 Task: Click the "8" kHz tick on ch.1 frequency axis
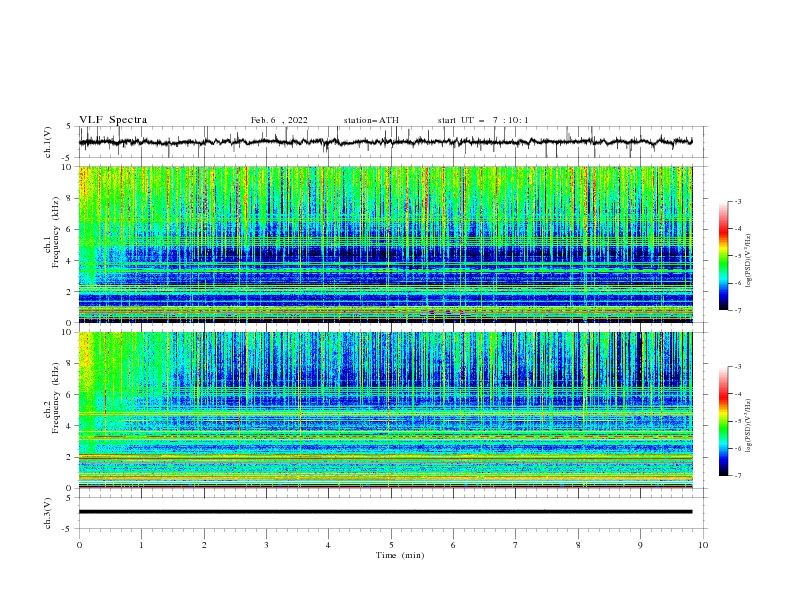[x=71, y=198]
